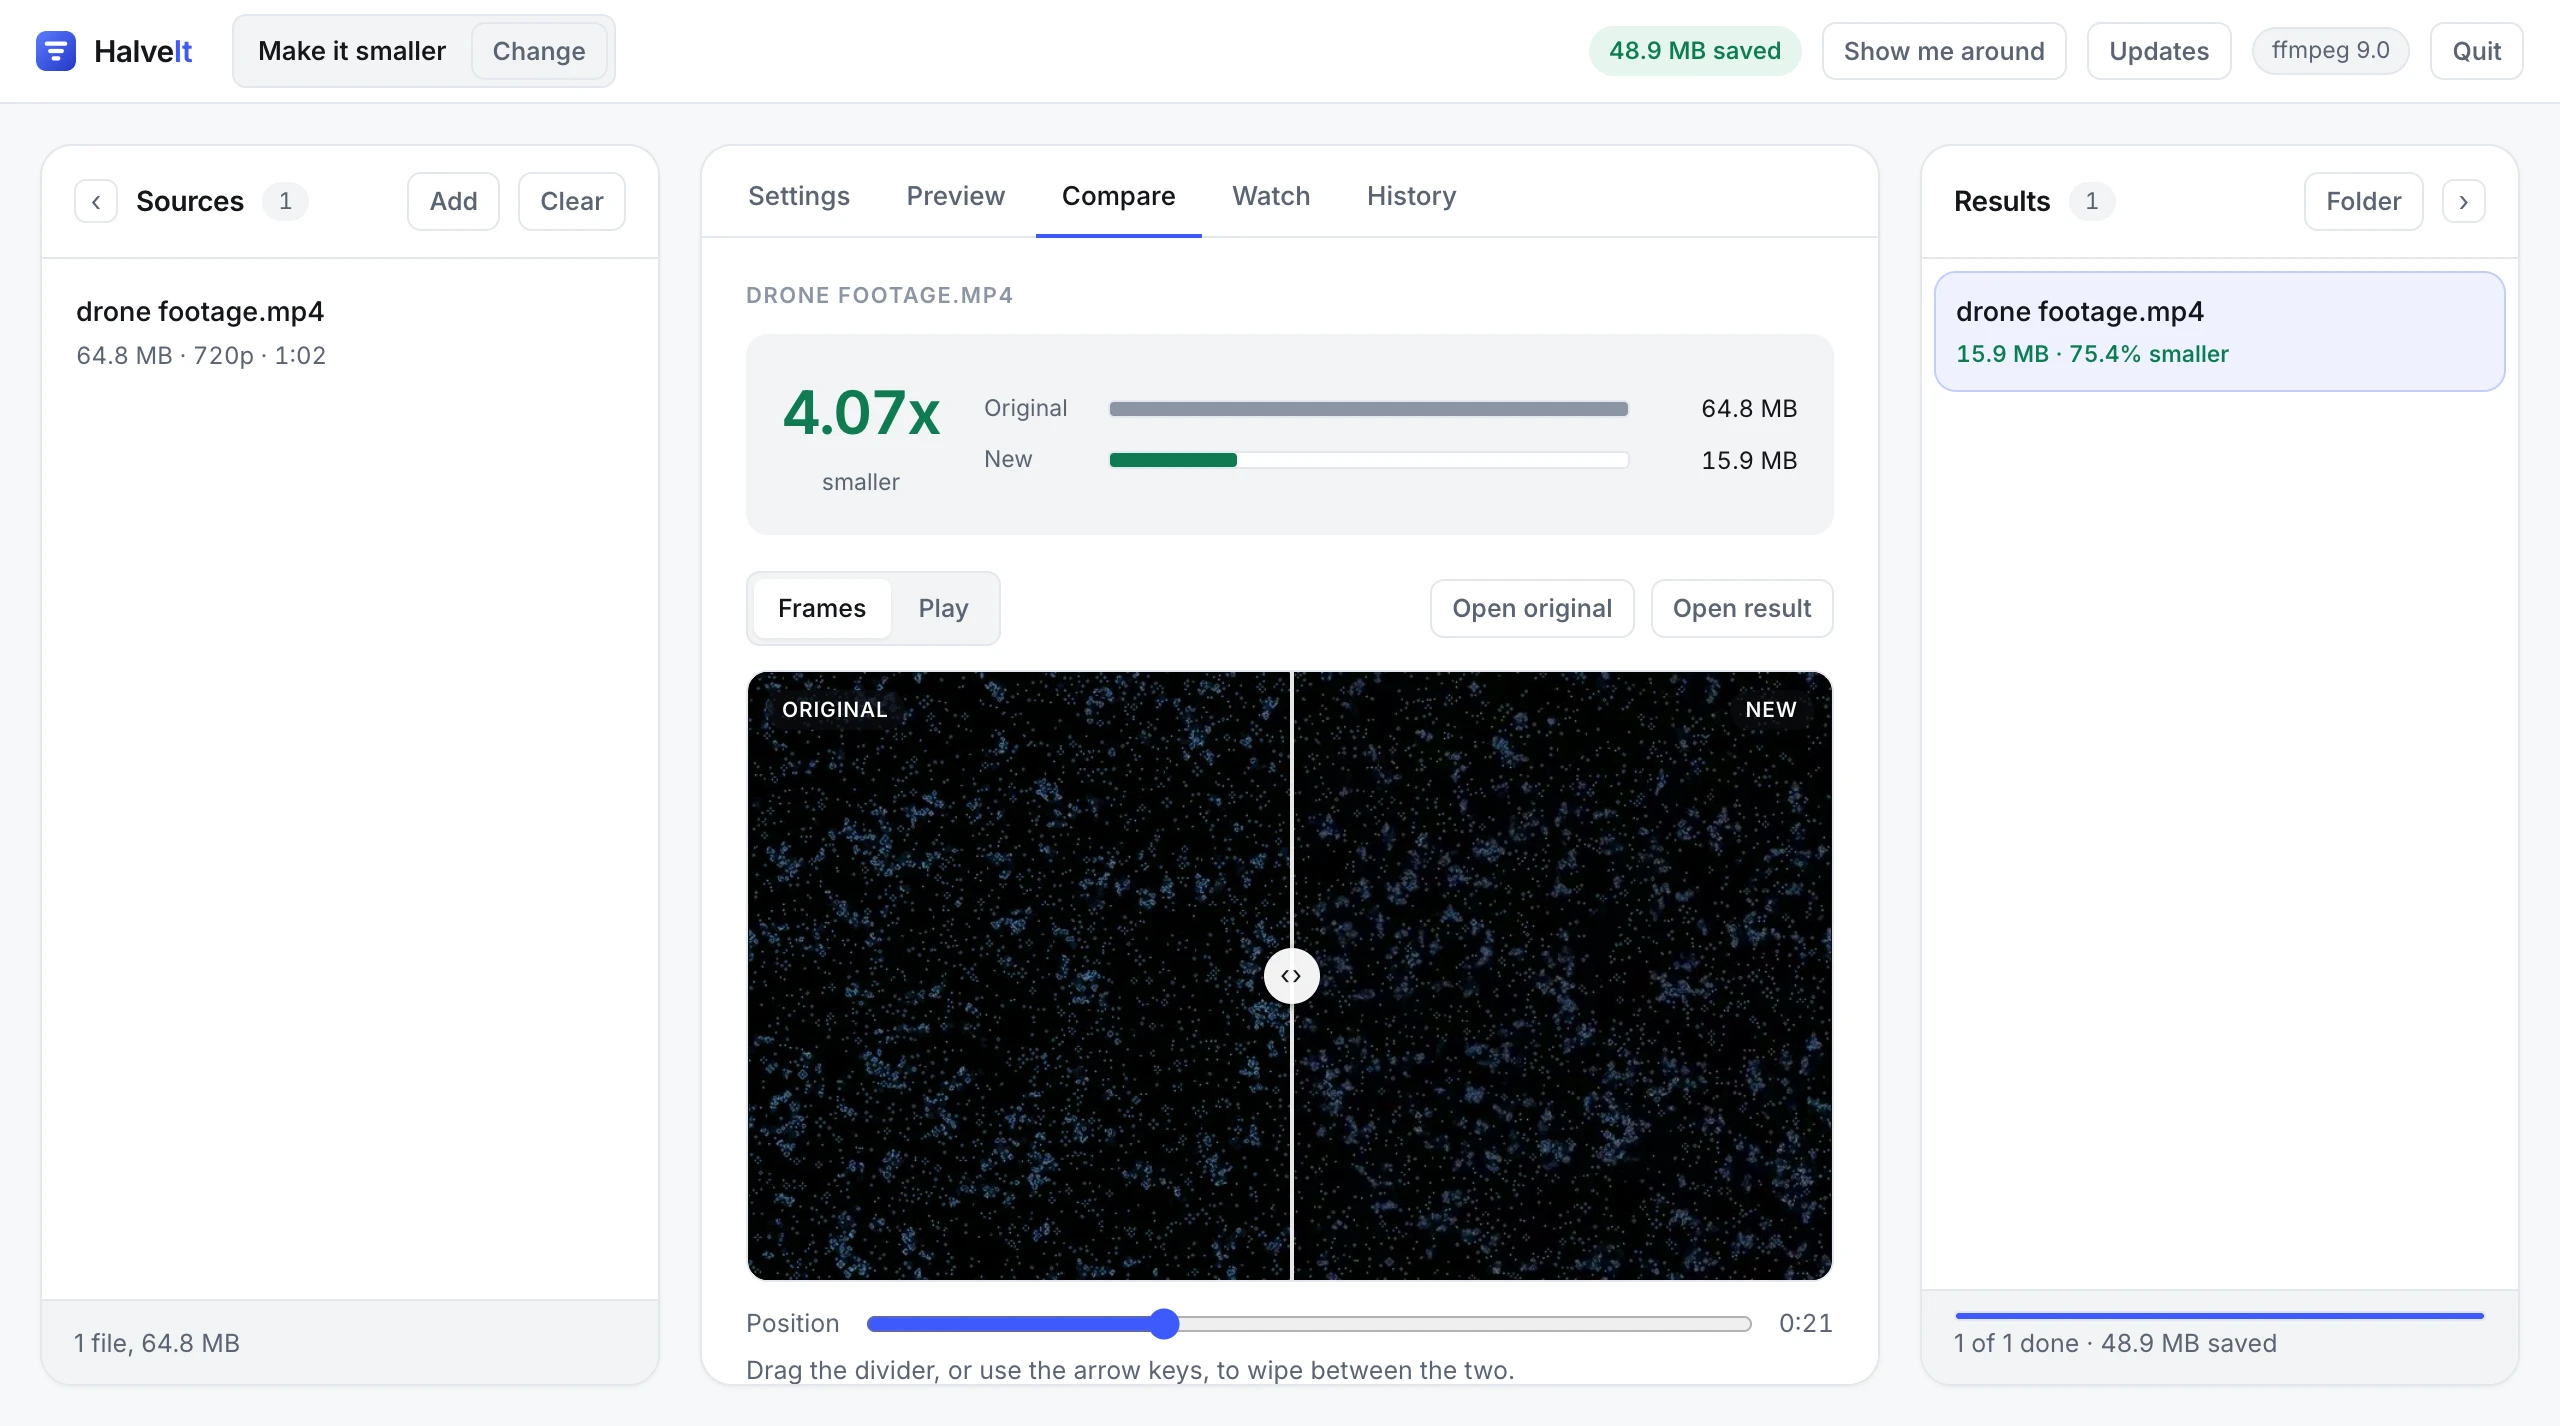This screenshot has width=2560, height=1426.
Task: Grab the divider handle arrows icon
Action: [1291, 976]
